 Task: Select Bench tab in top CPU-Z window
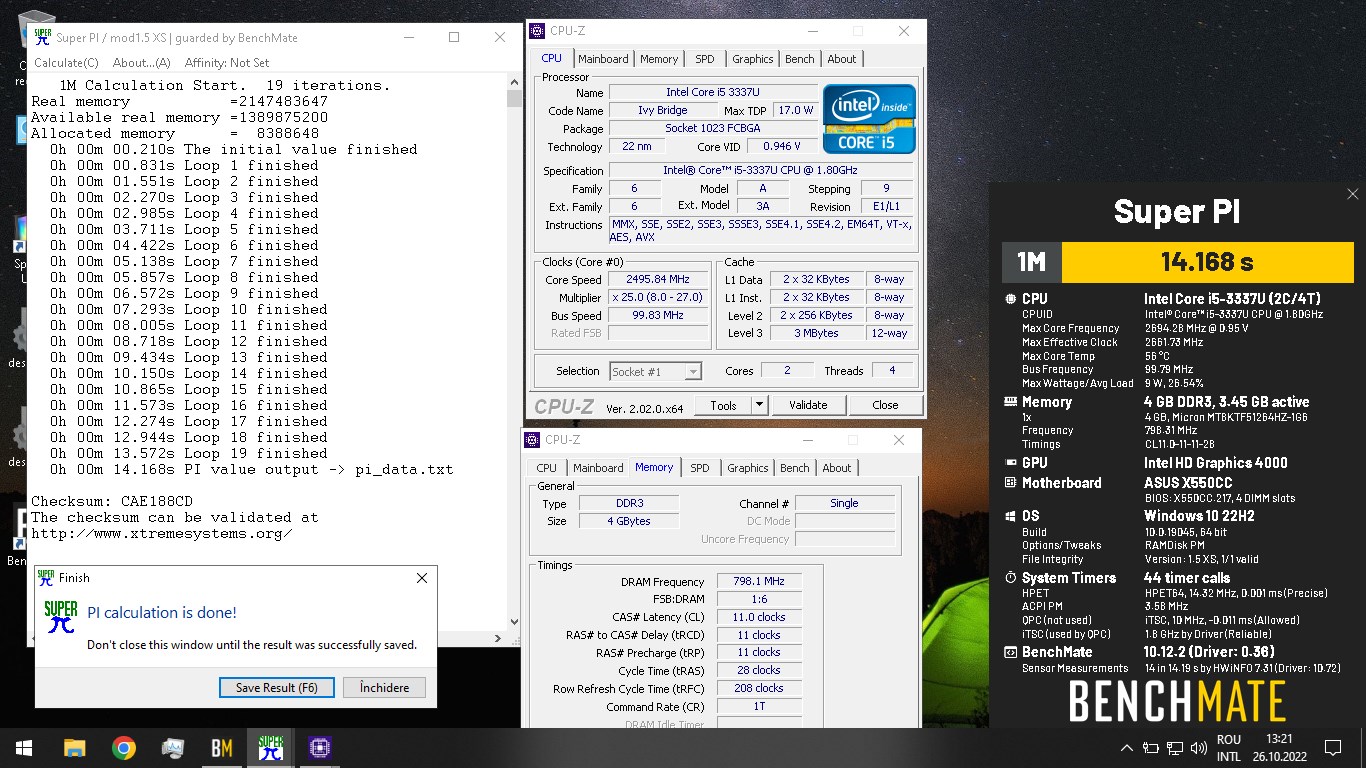[x=799, y=59]
